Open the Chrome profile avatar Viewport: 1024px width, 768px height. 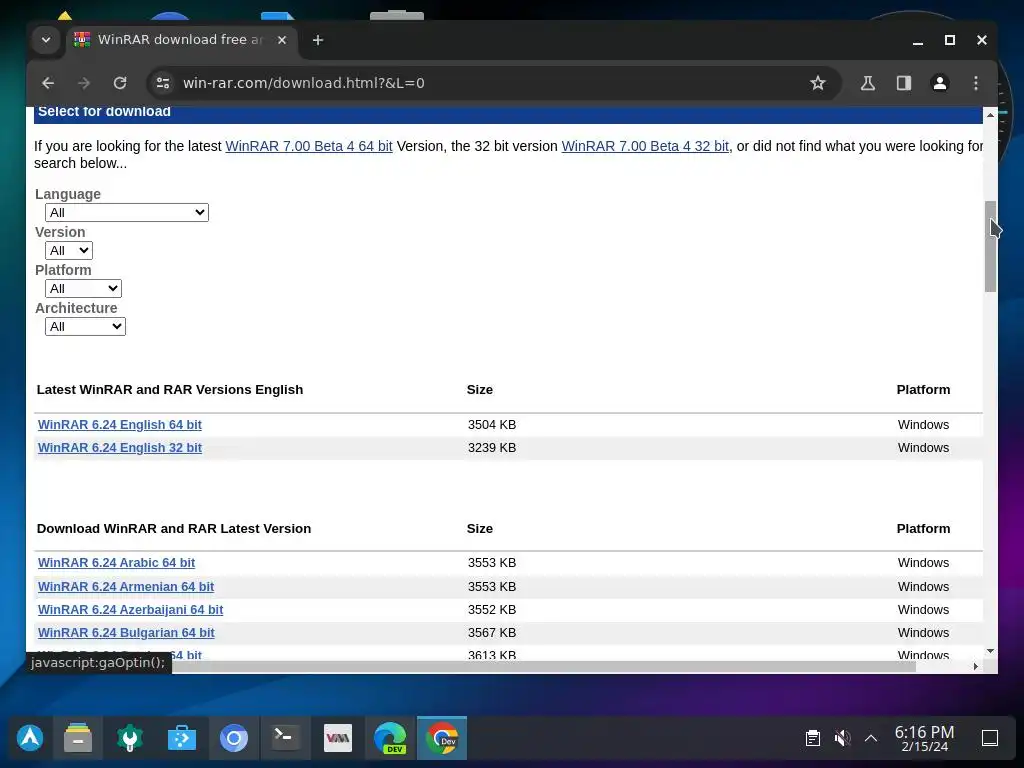(940, 83)
